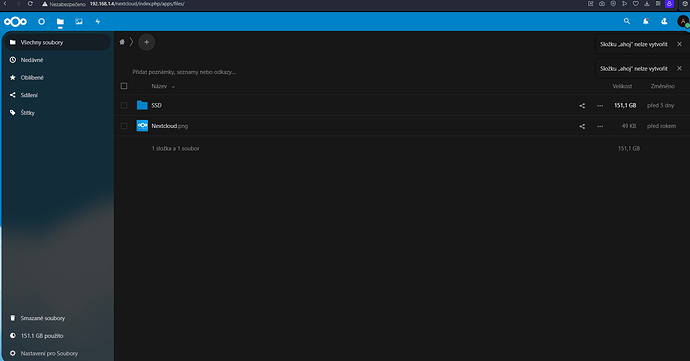The image size is (690, 361).
Task: Open the search magnifier in header
Action: pos(627,21)
